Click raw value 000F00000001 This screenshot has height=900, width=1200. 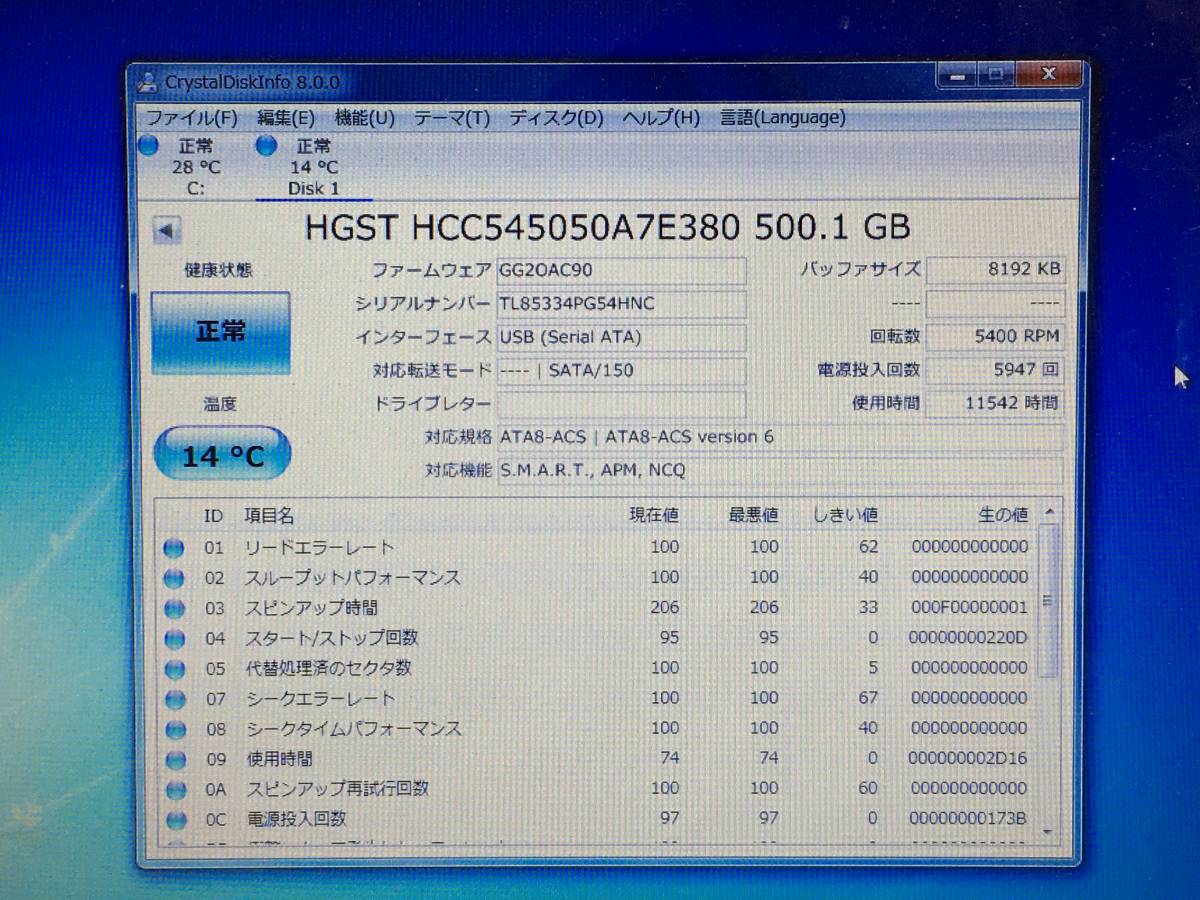970,608
